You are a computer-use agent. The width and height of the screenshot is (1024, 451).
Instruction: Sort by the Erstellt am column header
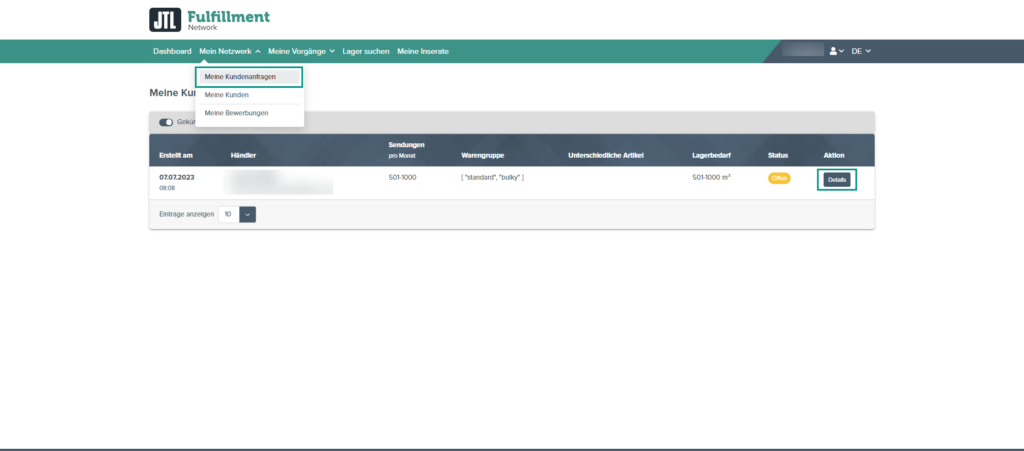(176, 156)
